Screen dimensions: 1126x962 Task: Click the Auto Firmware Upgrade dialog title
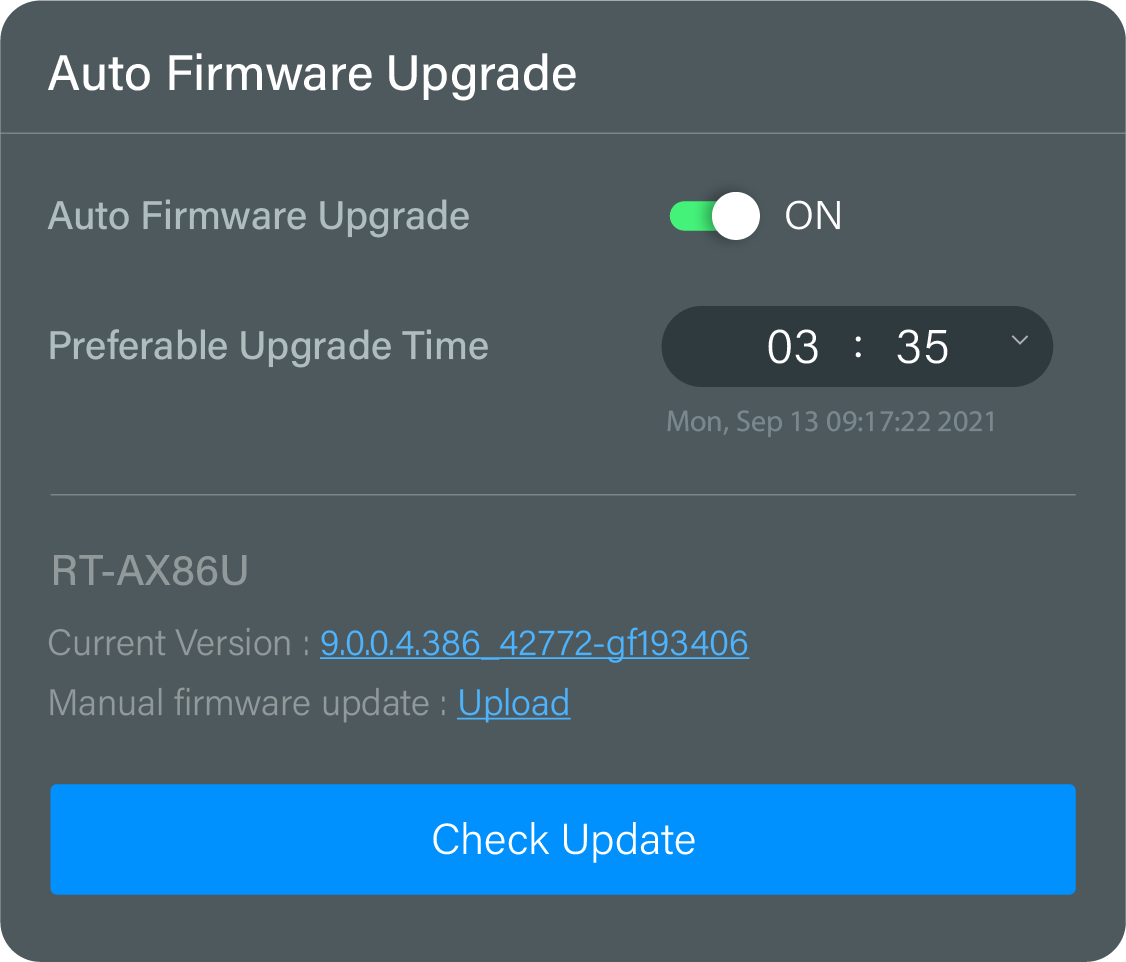point(312,72)
